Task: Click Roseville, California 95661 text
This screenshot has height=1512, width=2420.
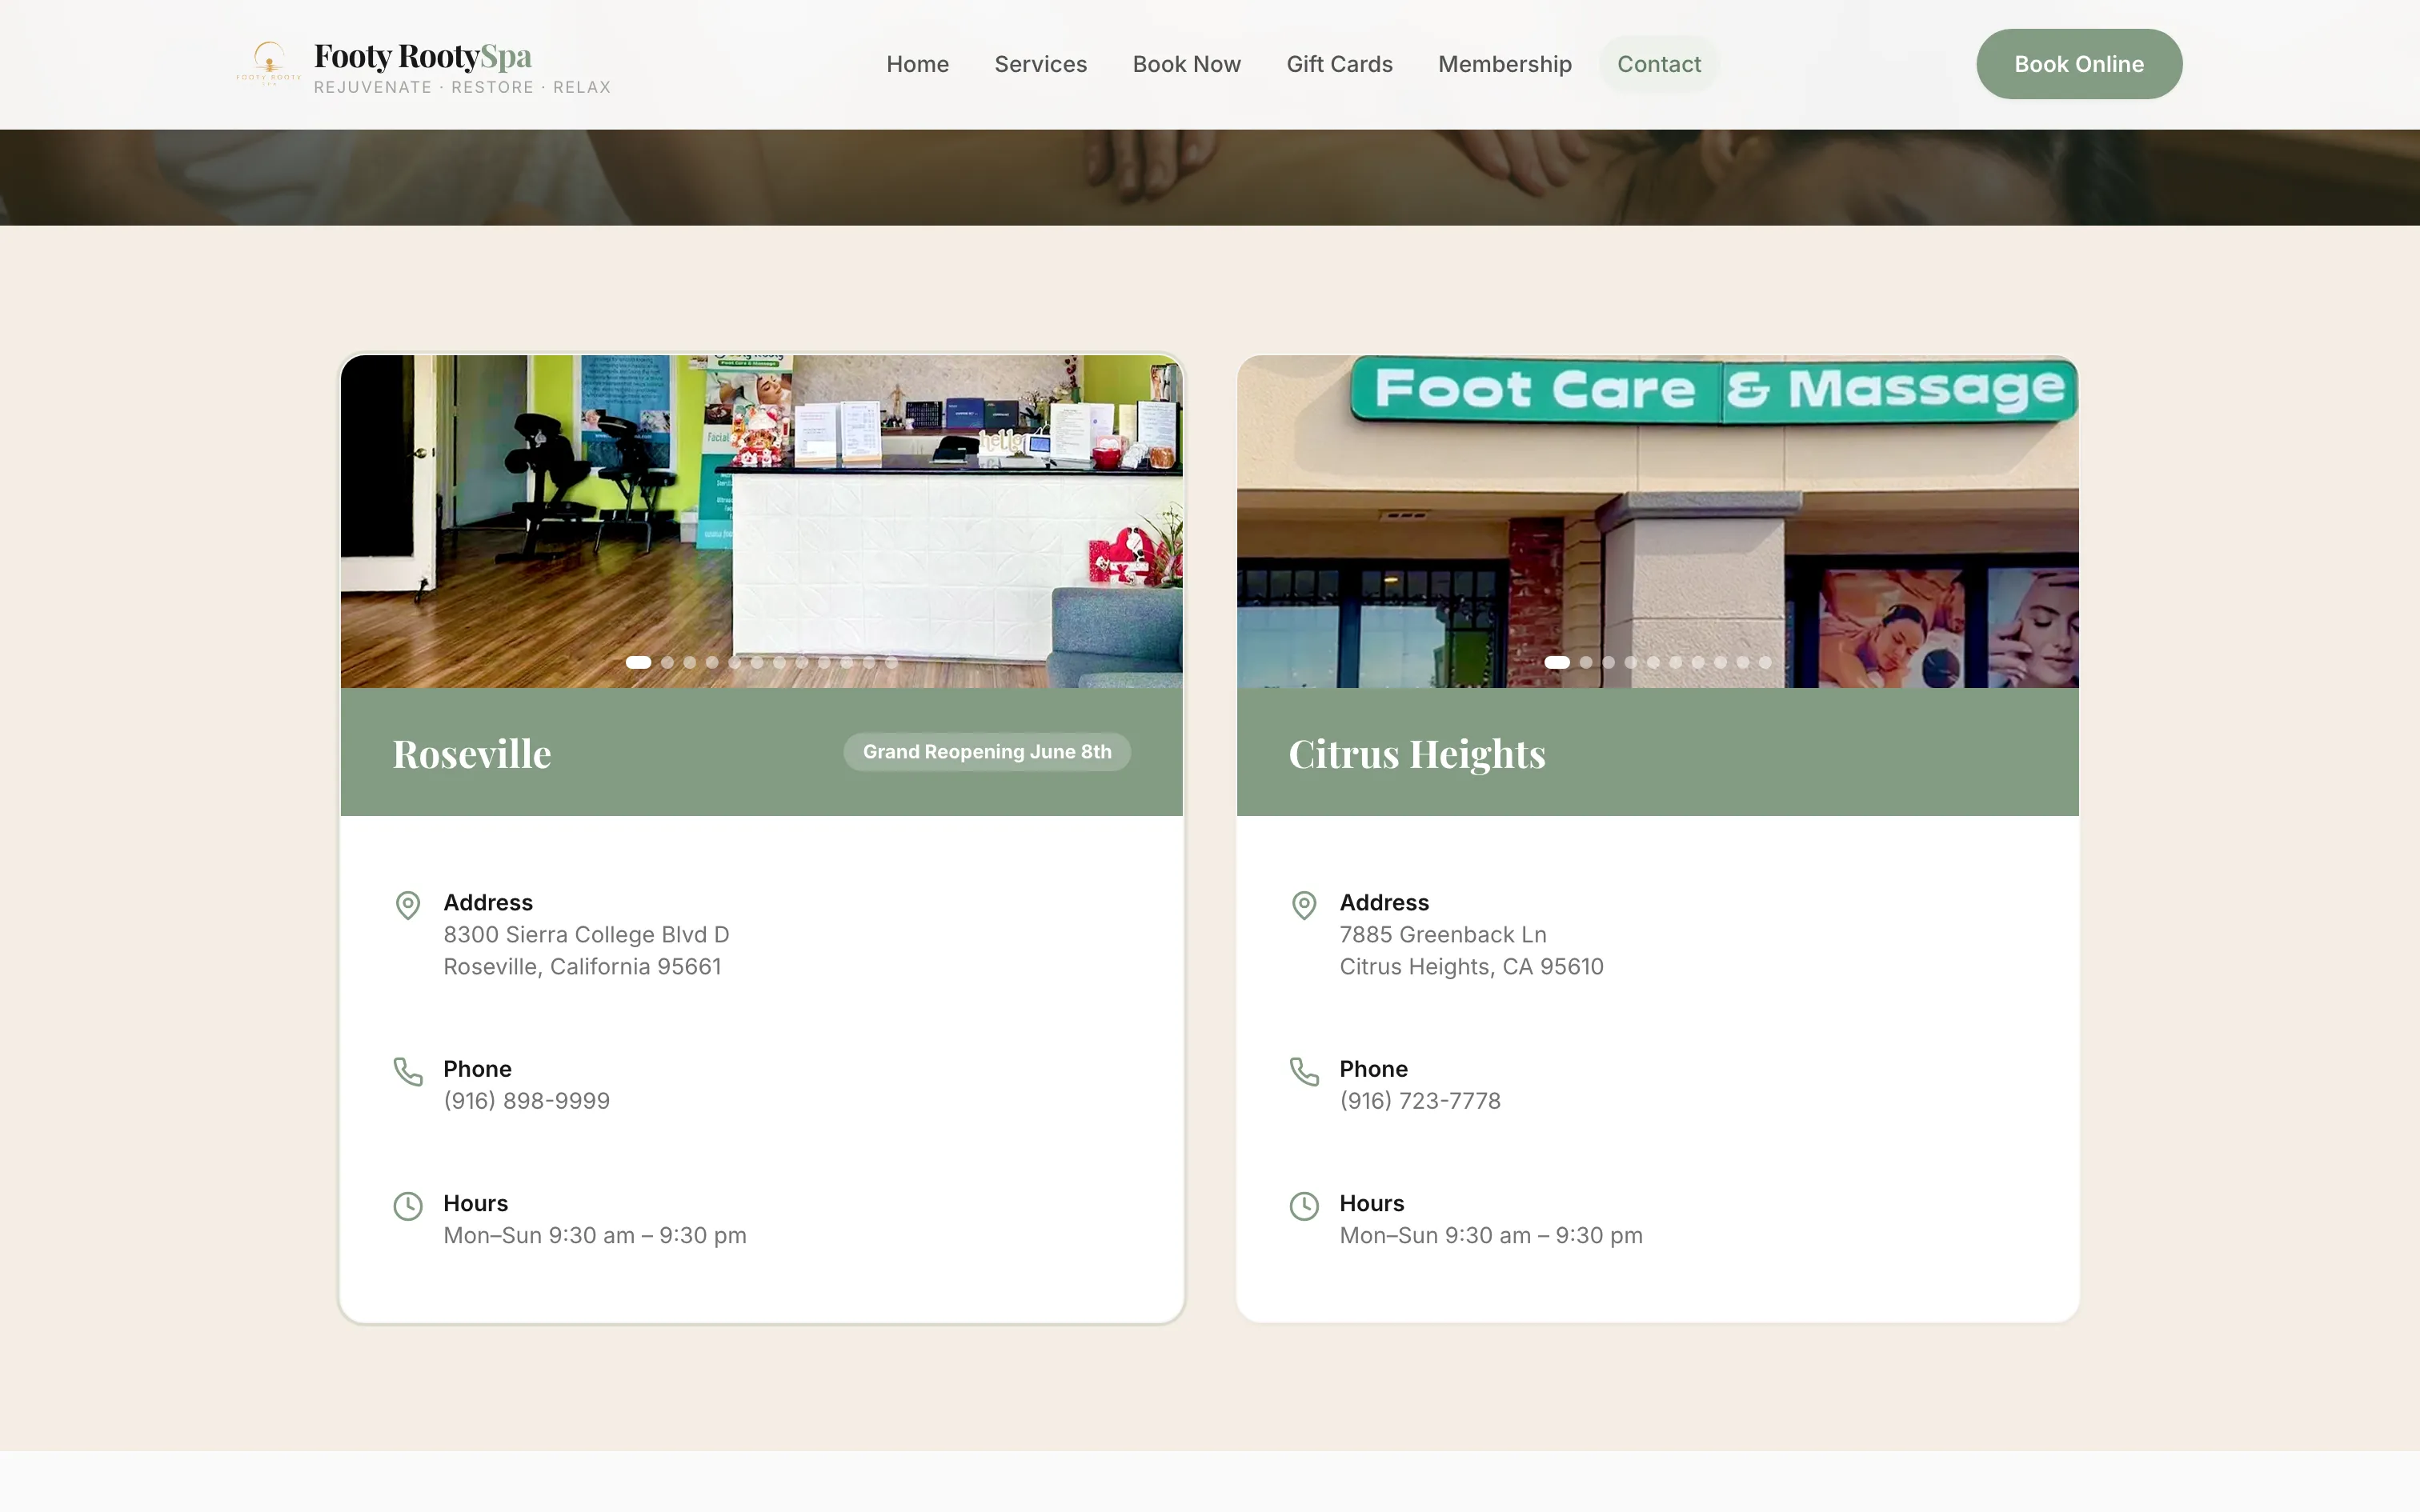Action: [x=582, y=966]
